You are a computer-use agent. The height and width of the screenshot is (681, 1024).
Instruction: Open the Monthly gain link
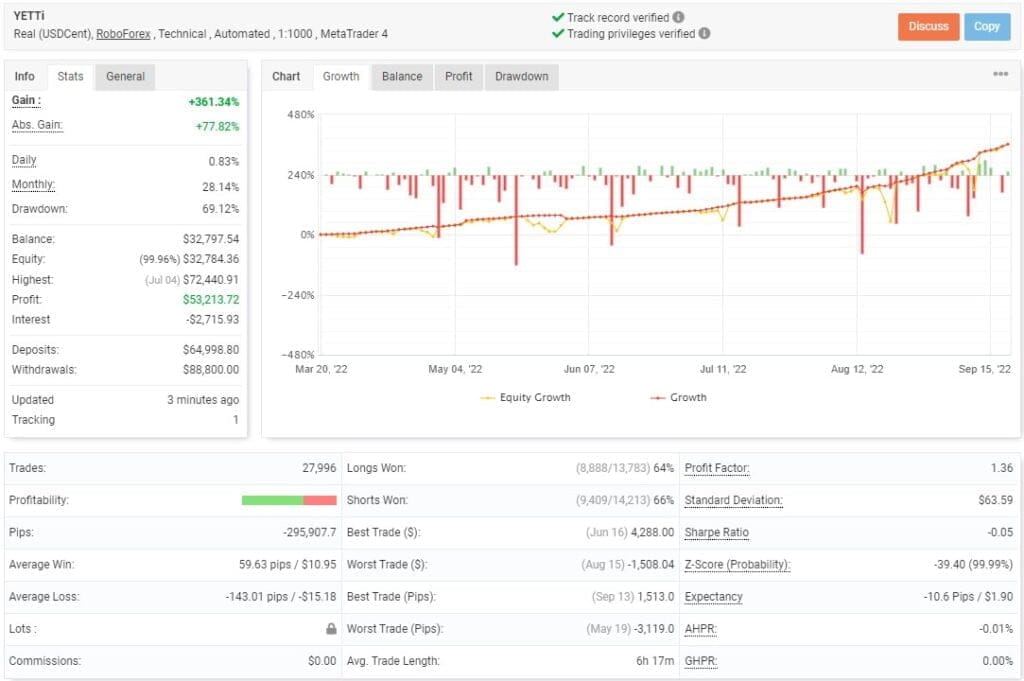(34, 185)
